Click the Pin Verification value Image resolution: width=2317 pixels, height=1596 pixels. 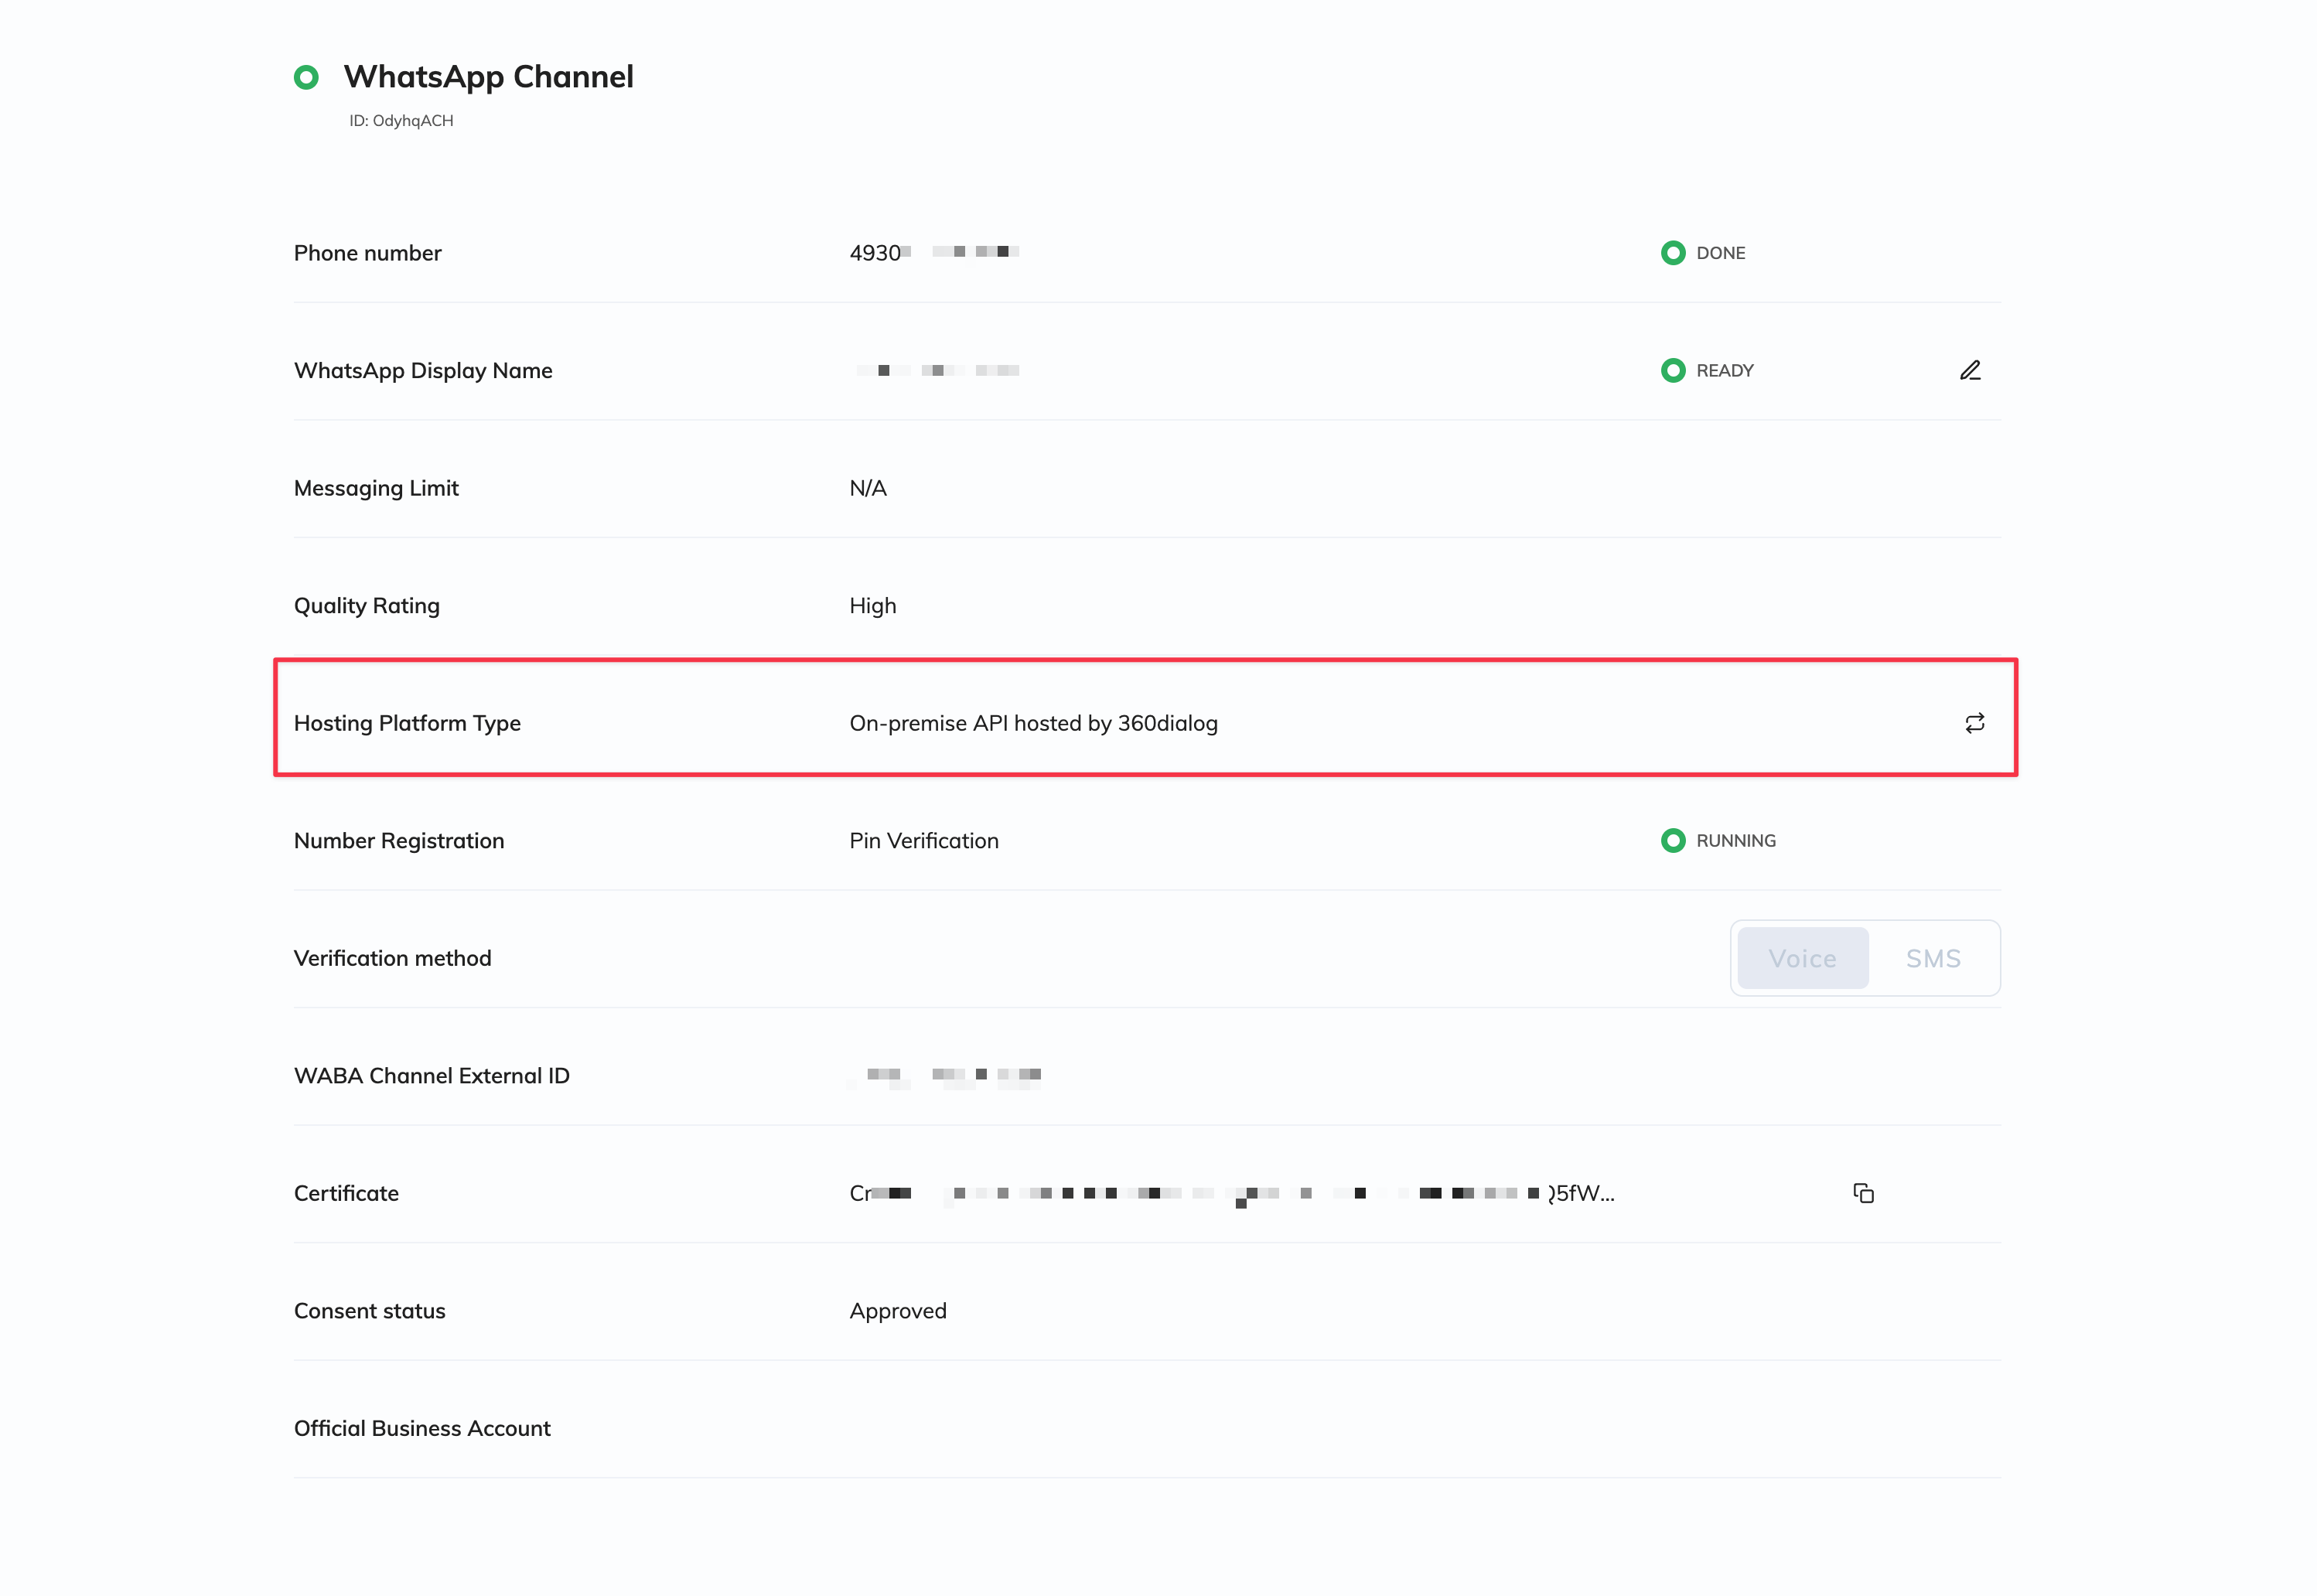coord(923,840)
